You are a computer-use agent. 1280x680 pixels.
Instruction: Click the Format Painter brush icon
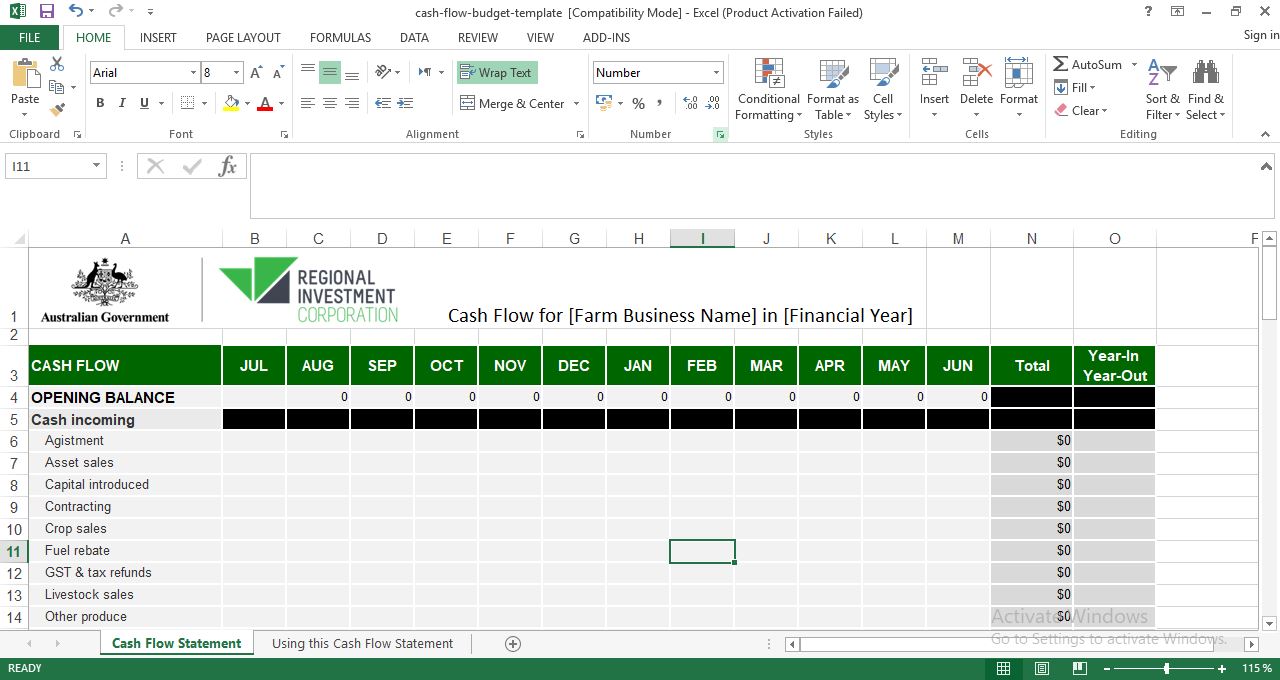tap(57, 109)
